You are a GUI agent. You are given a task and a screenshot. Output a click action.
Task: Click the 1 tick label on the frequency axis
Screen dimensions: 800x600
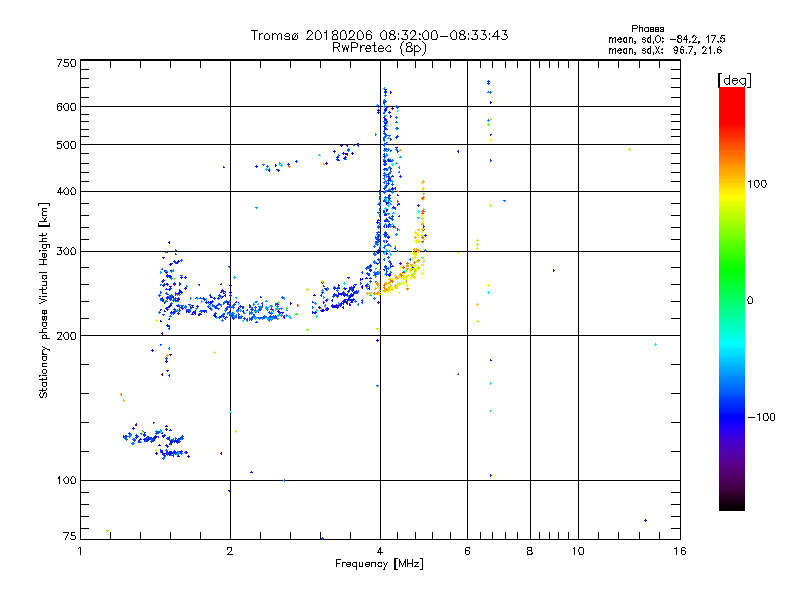pyautogui.click(x=81, y=551)
